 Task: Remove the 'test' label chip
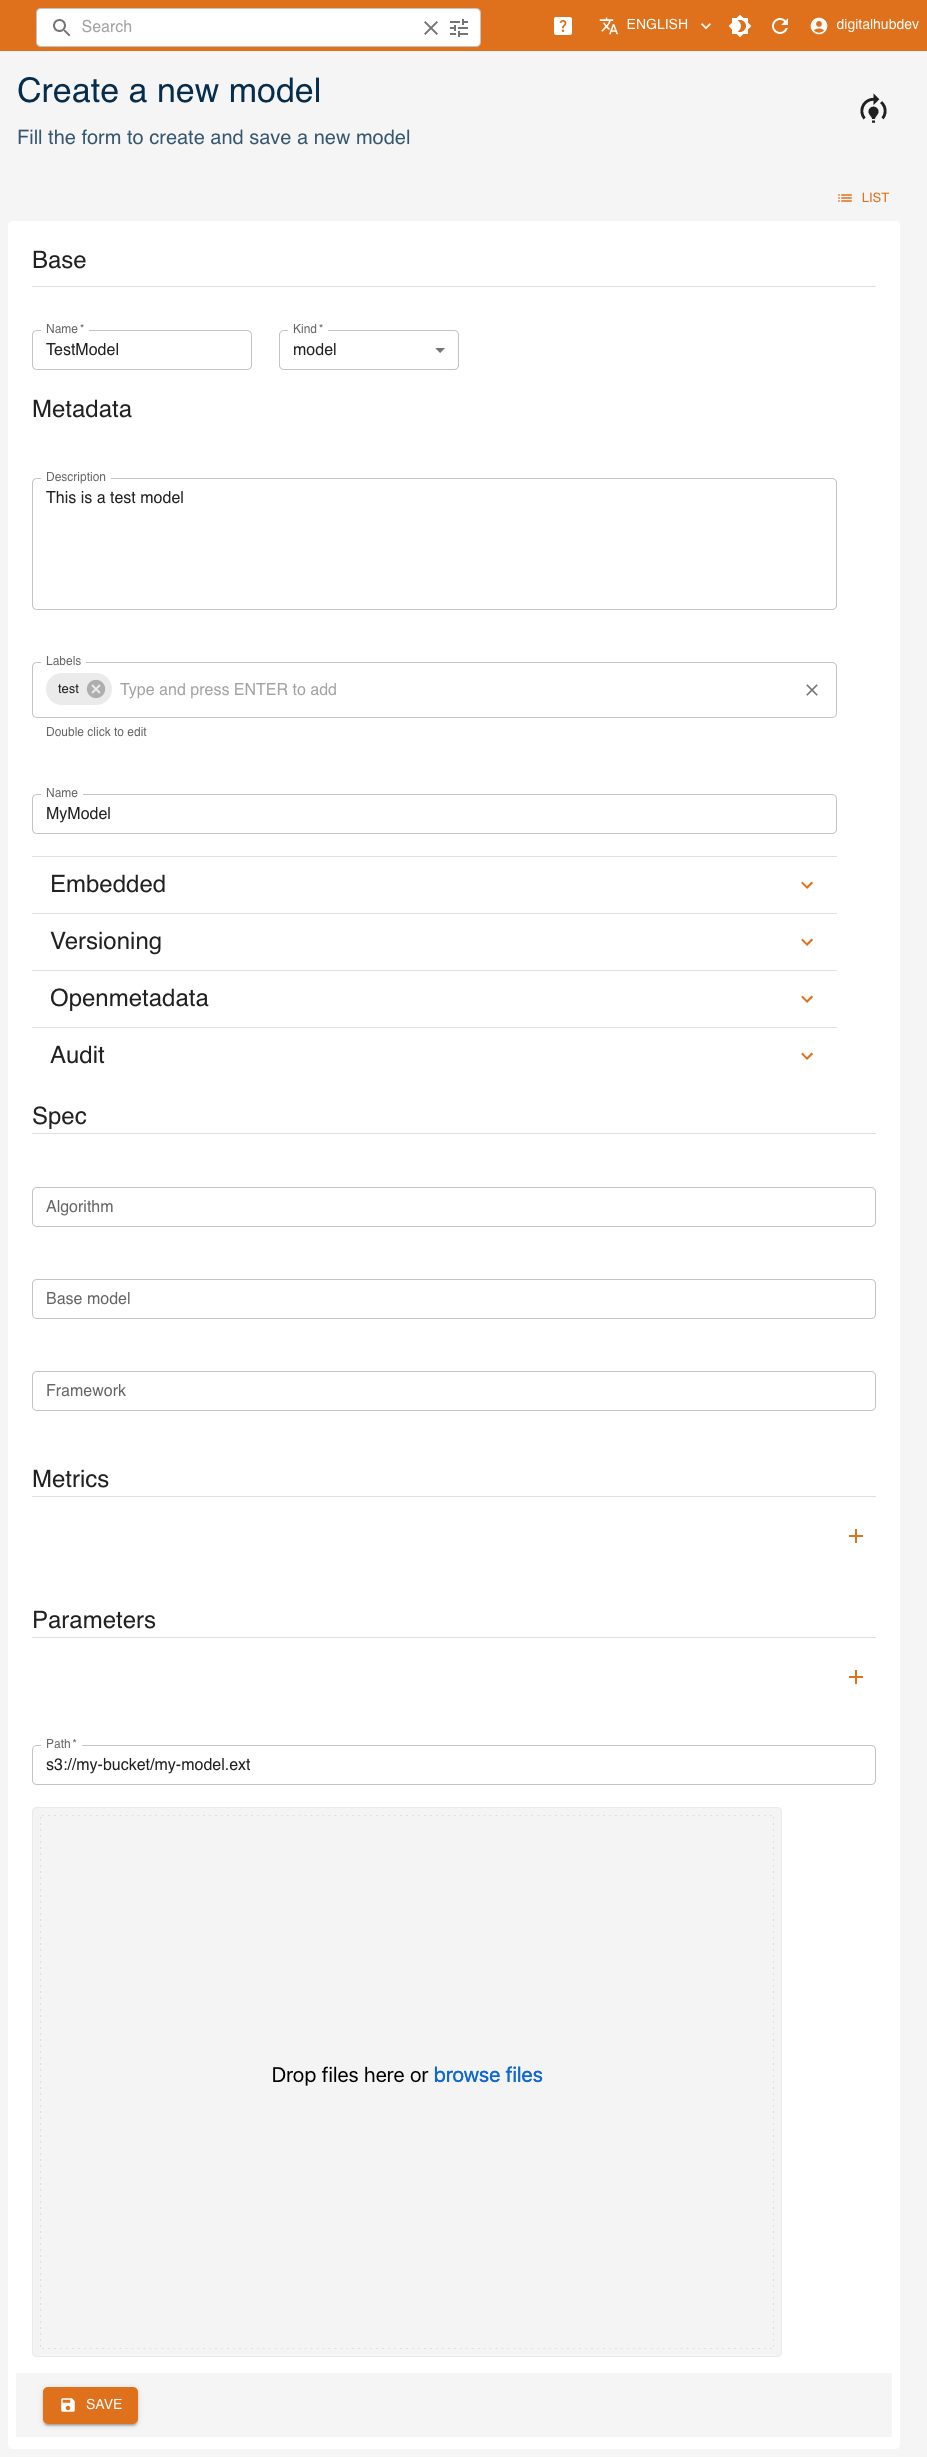96,689
